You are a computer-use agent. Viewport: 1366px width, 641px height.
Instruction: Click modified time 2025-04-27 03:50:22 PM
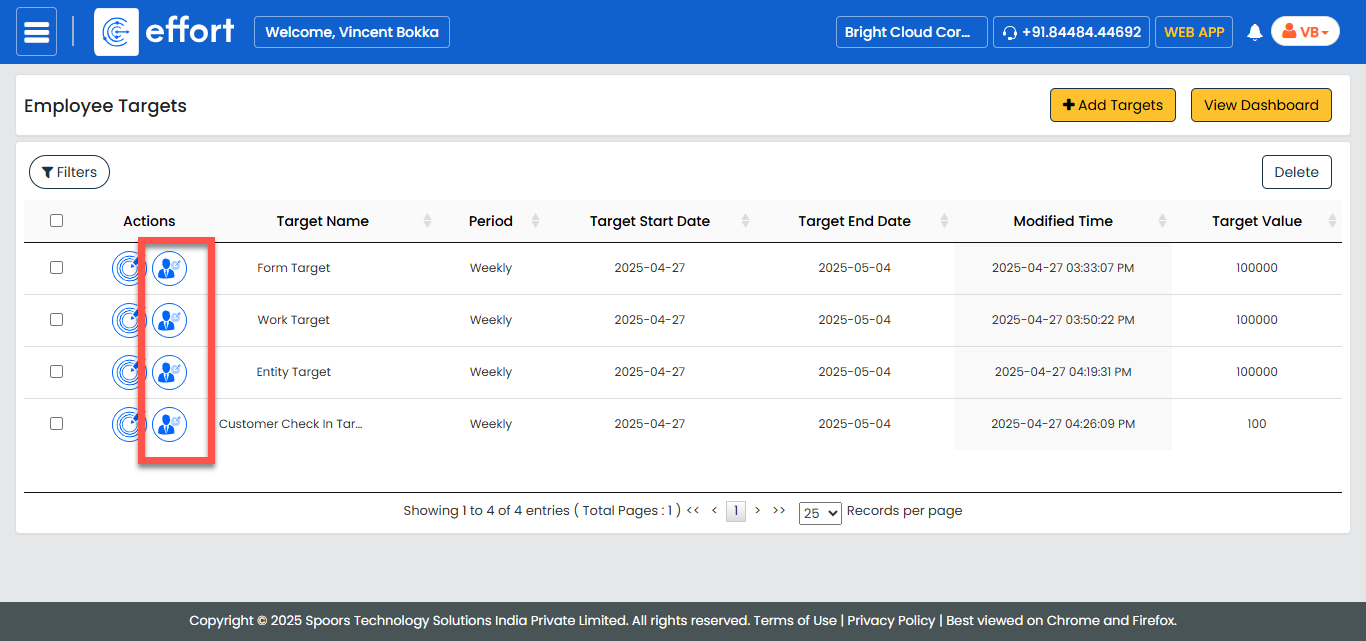[x=1063, y=320]
